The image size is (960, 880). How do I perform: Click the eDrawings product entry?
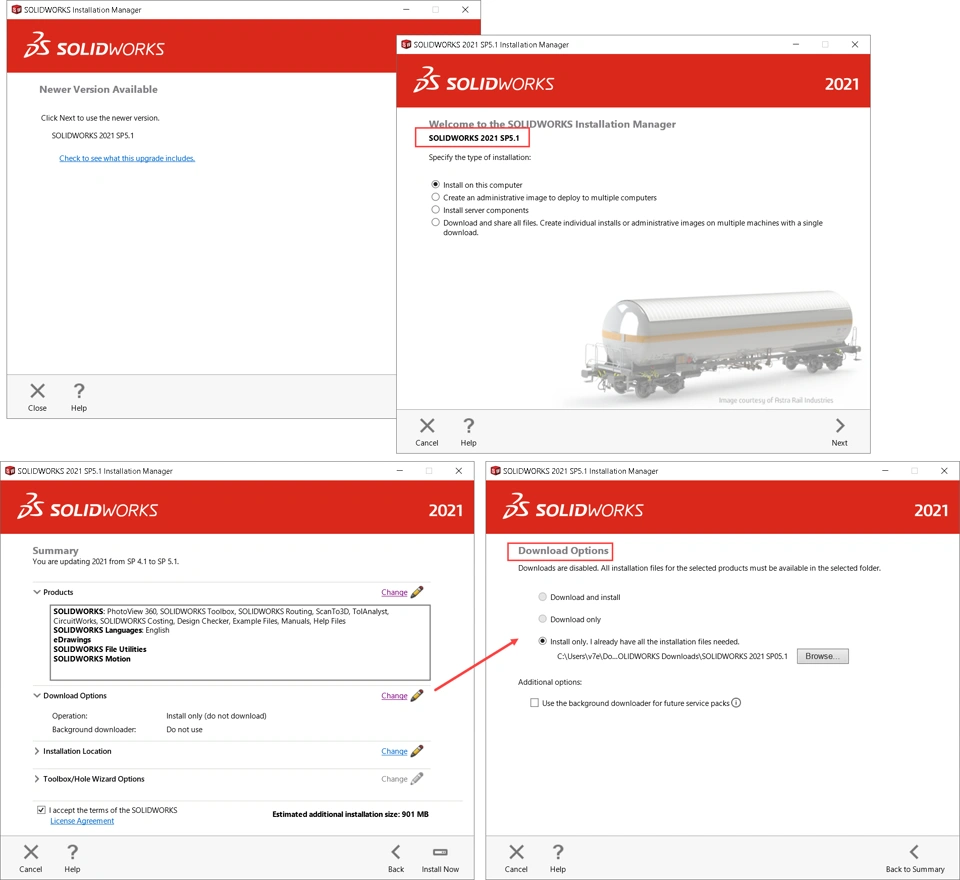72,639
